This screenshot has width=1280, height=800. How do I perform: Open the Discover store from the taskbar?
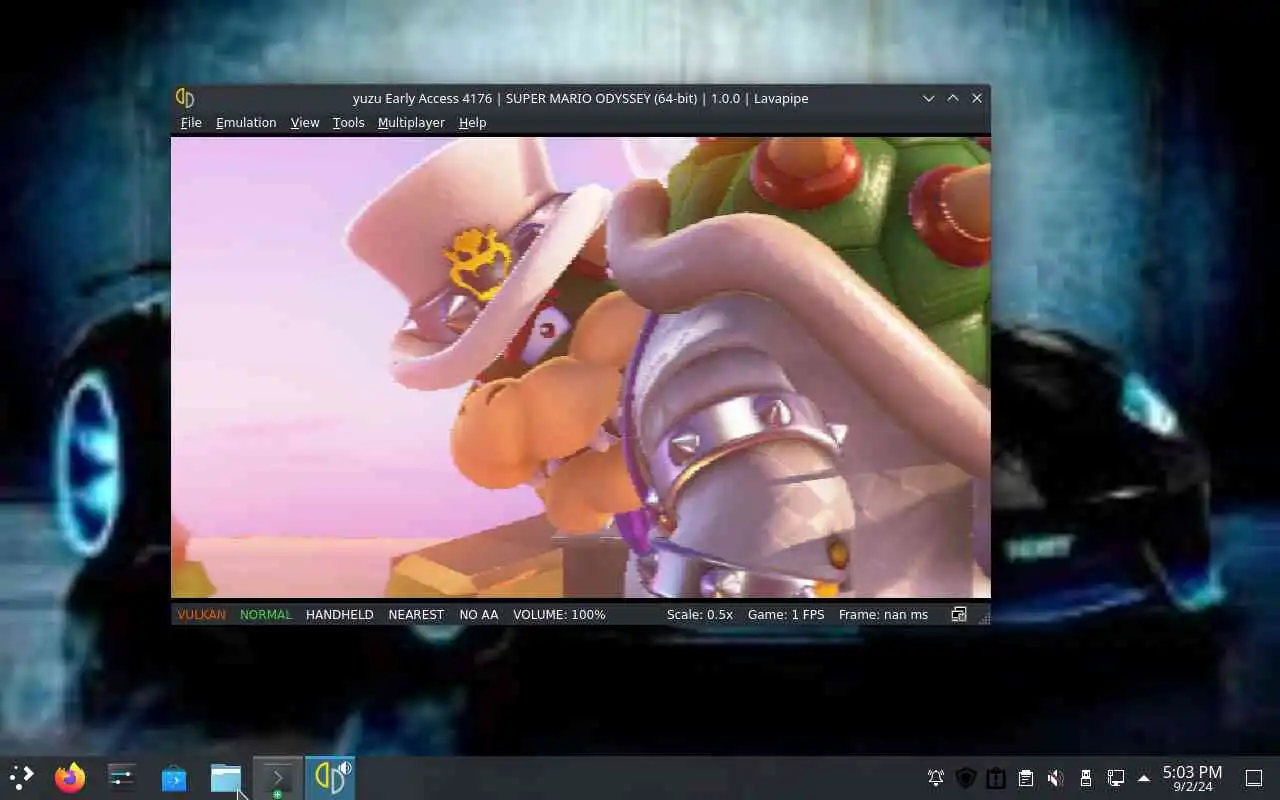pos(174,777)
